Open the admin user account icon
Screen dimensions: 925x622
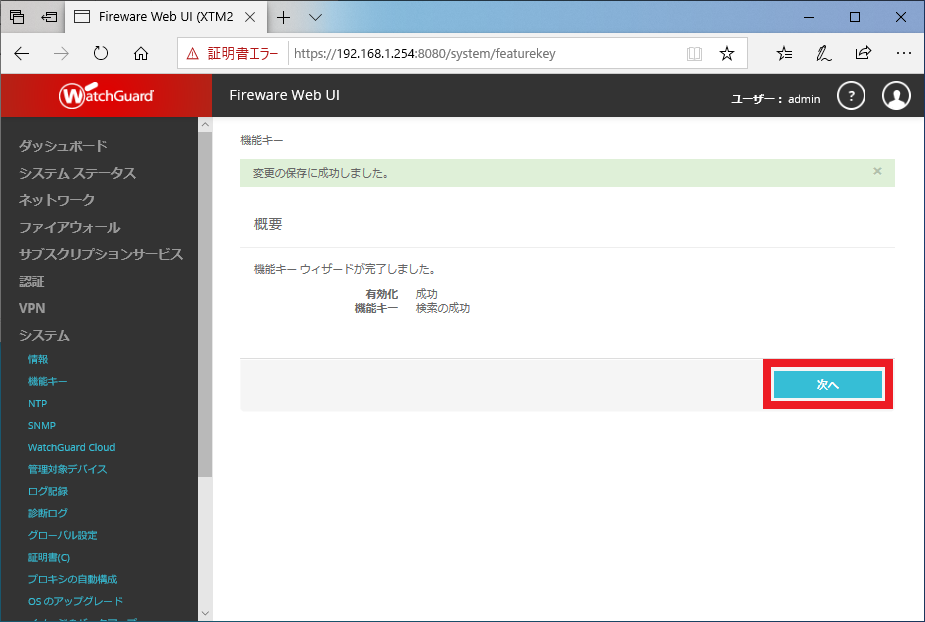[x=896, y=96]
